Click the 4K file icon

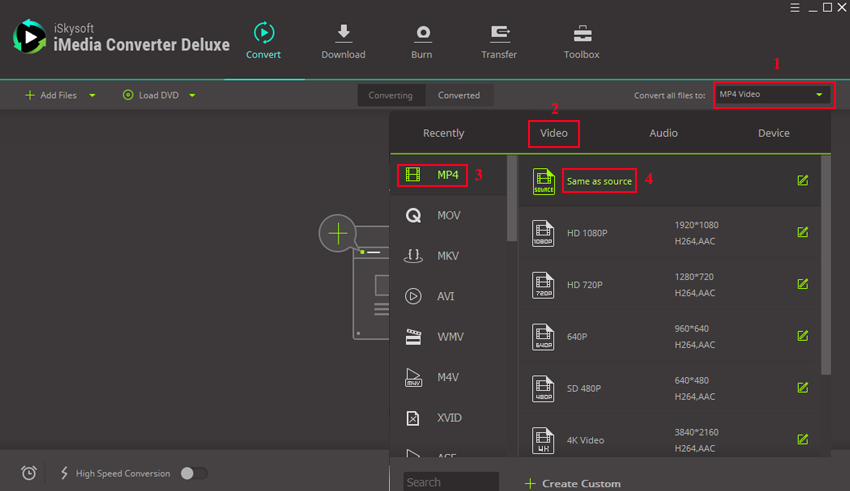[x=543, y=440]
